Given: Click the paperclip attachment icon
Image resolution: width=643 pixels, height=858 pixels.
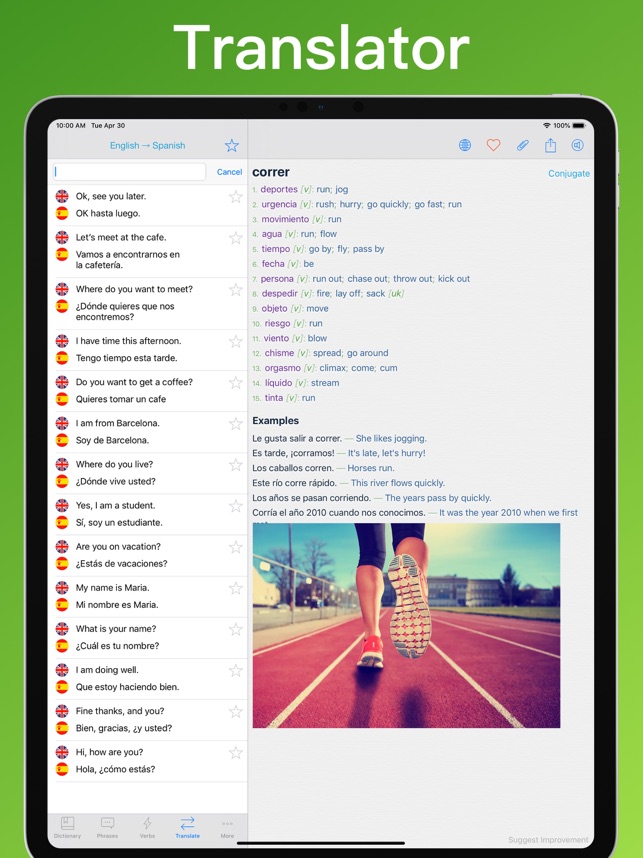Looking at the screenshot, I should tap(522, 145).
